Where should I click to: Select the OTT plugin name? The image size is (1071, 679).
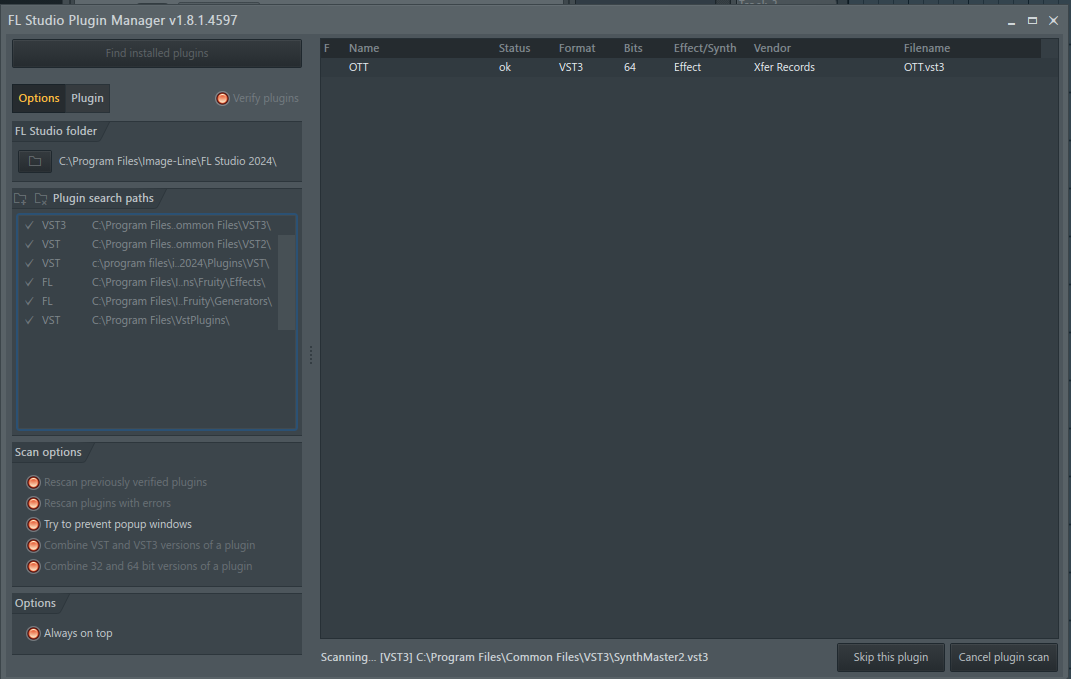359,67
